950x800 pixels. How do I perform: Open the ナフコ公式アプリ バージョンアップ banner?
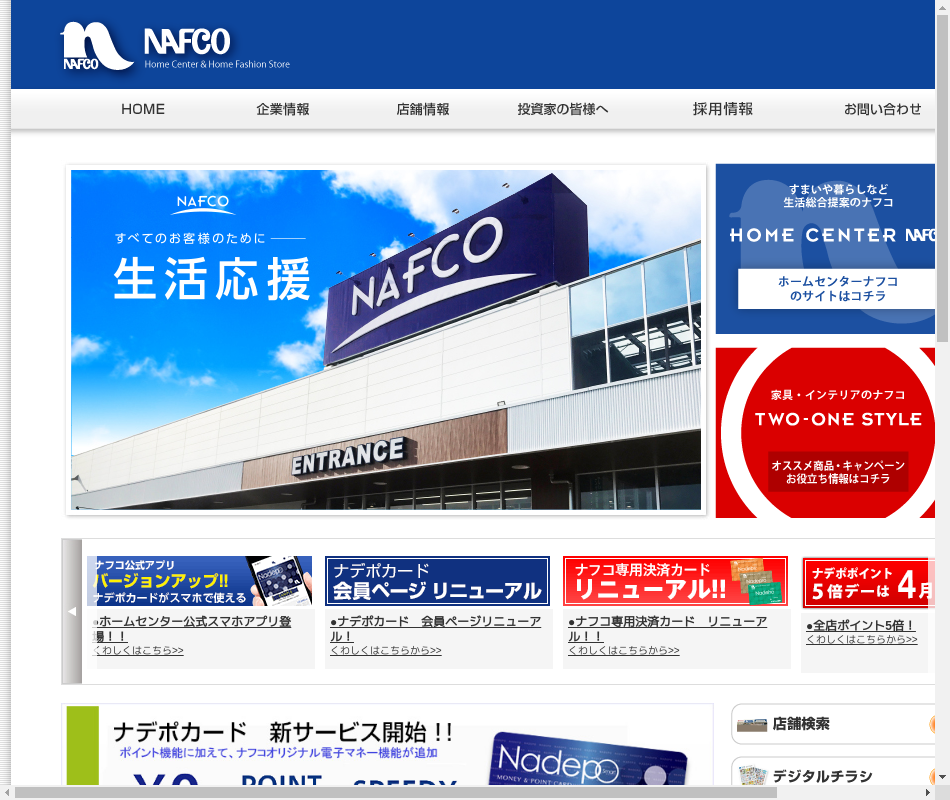click(x=199, y=581)
